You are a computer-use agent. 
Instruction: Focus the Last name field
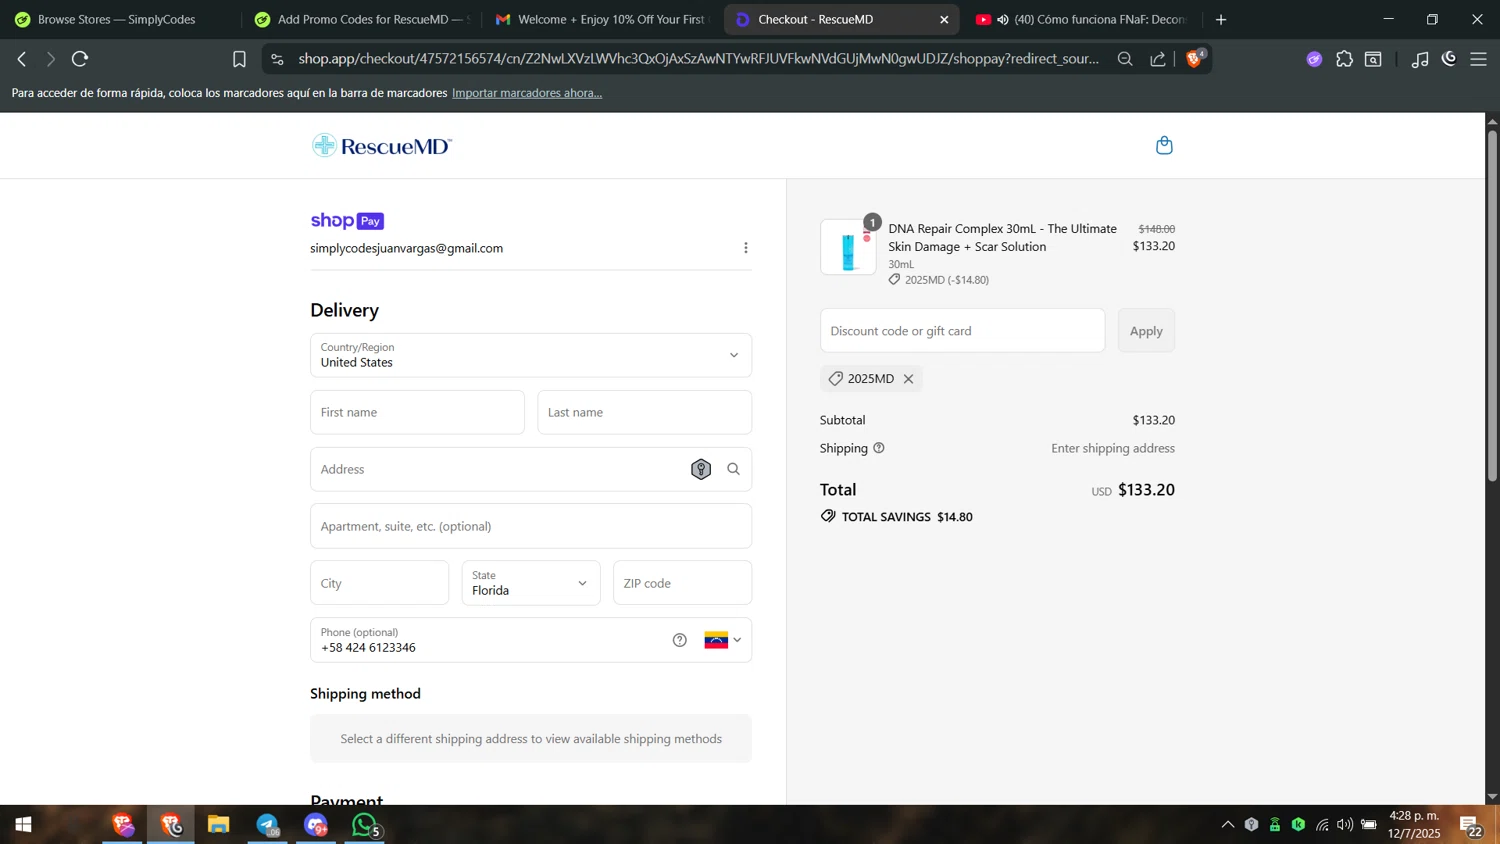pos(645,412)
